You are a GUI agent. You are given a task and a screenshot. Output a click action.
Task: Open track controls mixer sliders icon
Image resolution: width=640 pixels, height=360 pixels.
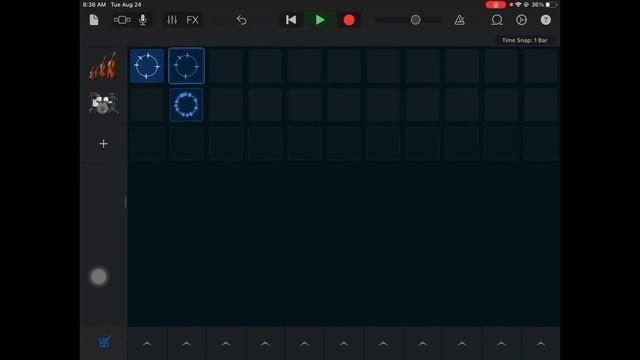tap(172, 20)
